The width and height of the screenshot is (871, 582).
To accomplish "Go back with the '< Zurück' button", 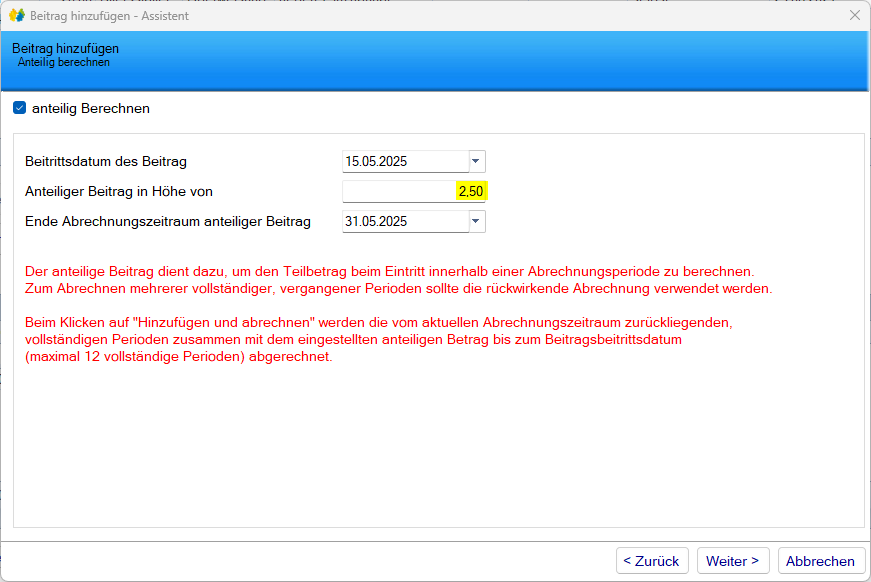I will pyautogui.click(x=651, y=561).
